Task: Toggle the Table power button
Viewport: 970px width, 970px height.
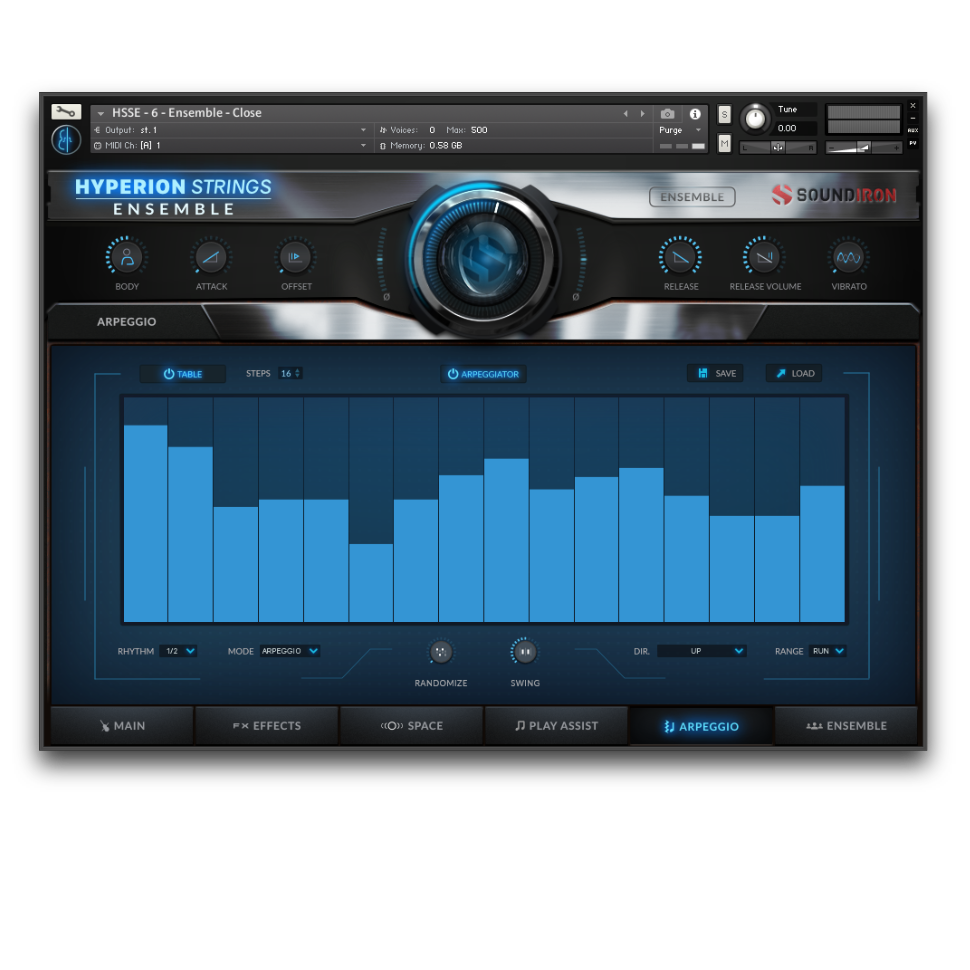Action: 182,374
